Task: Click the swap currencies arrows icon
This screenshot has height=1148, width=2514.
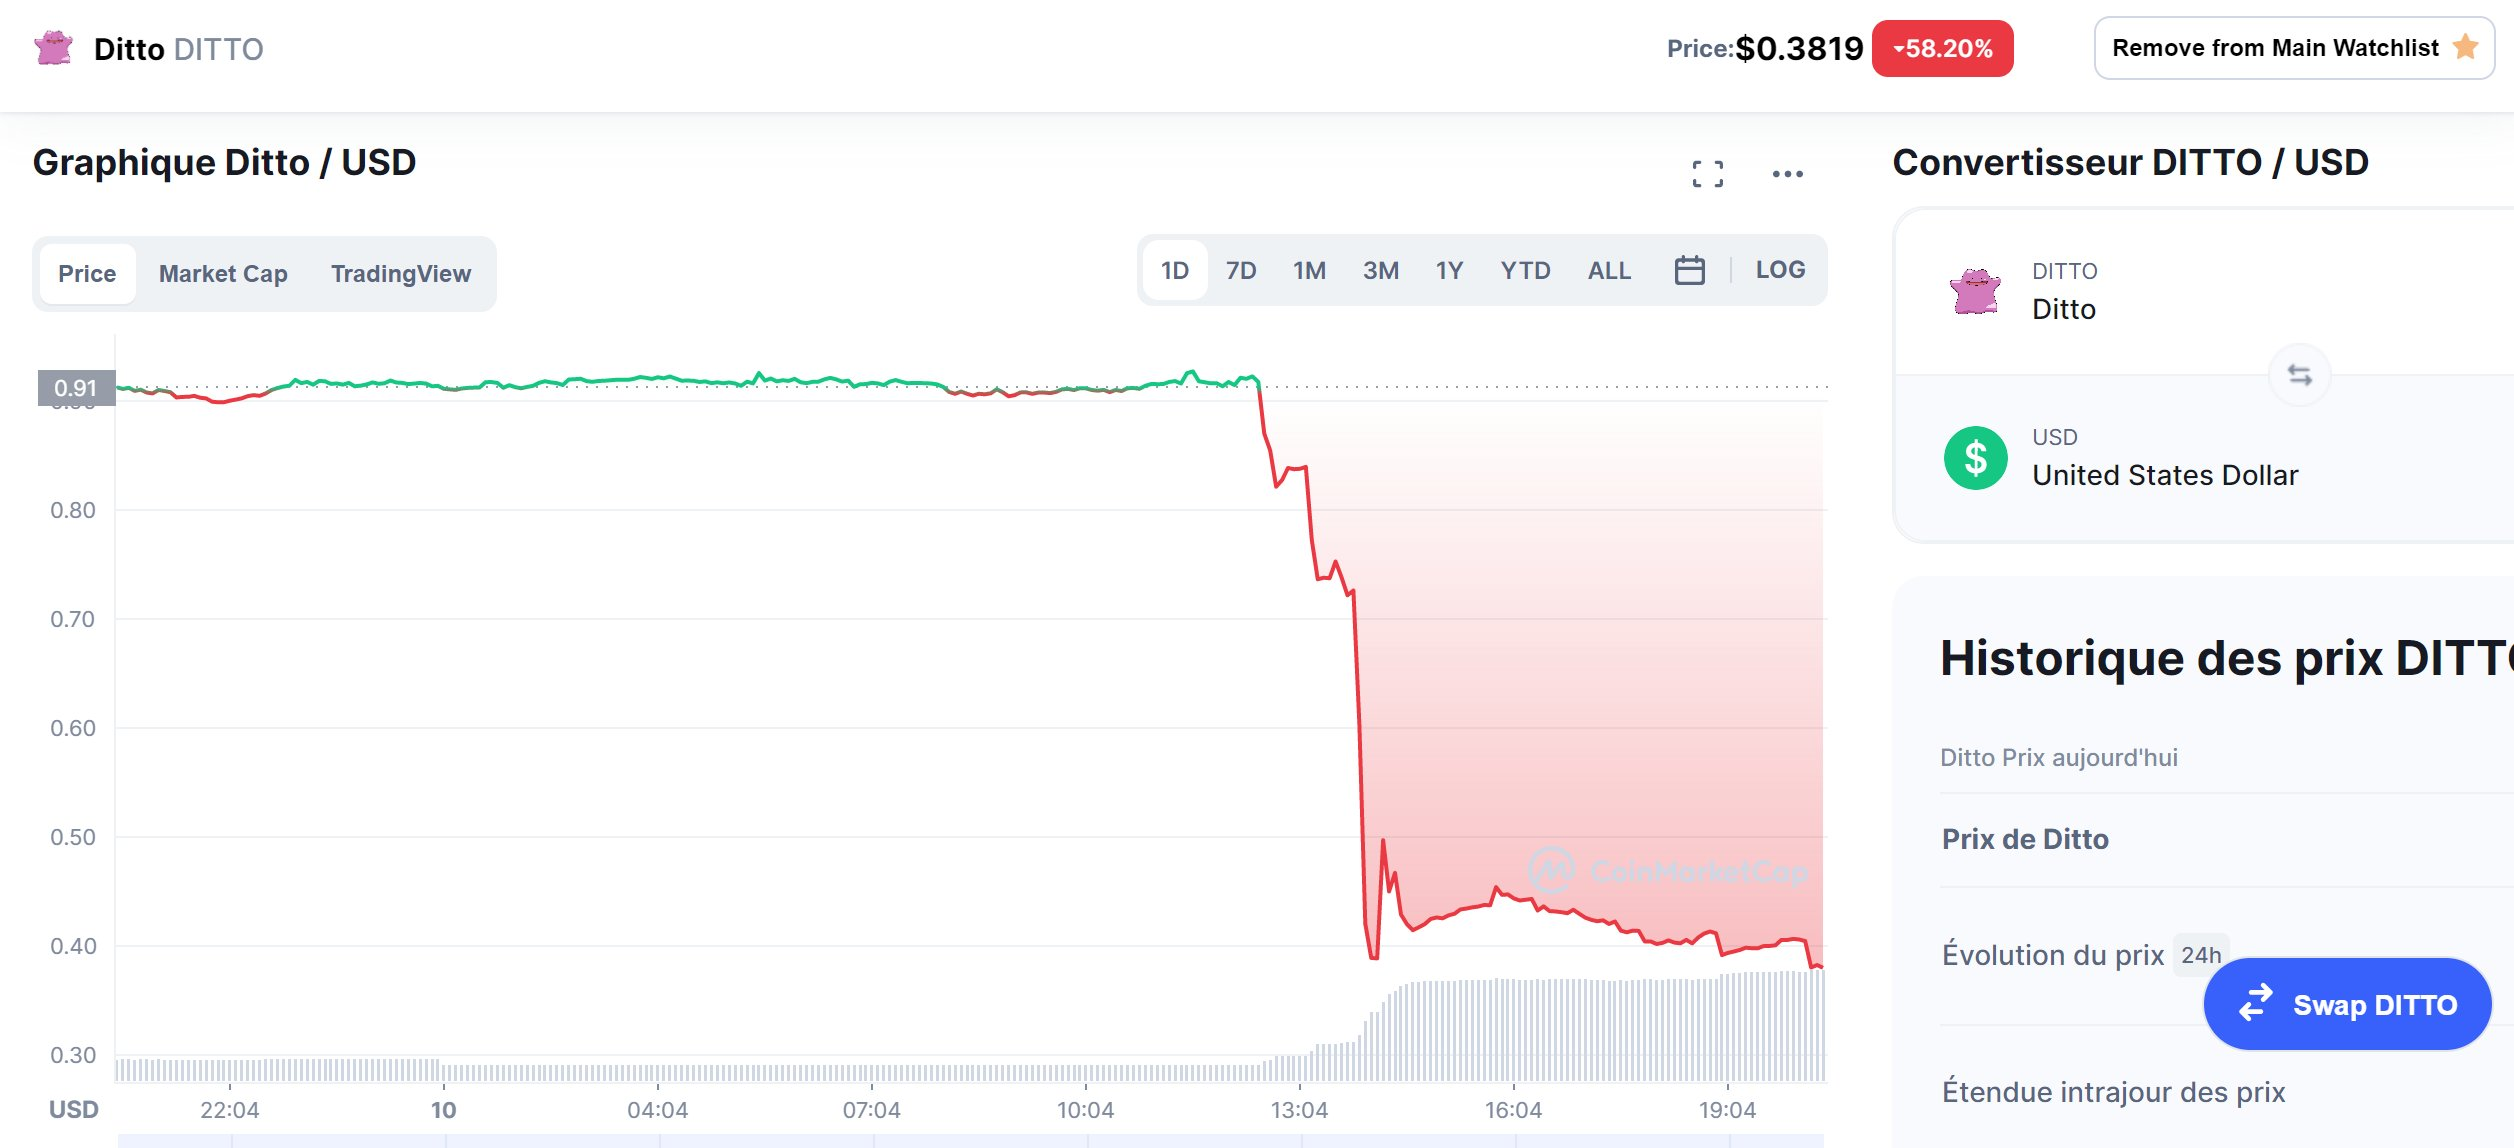Action: click(x=2299, y=375)
